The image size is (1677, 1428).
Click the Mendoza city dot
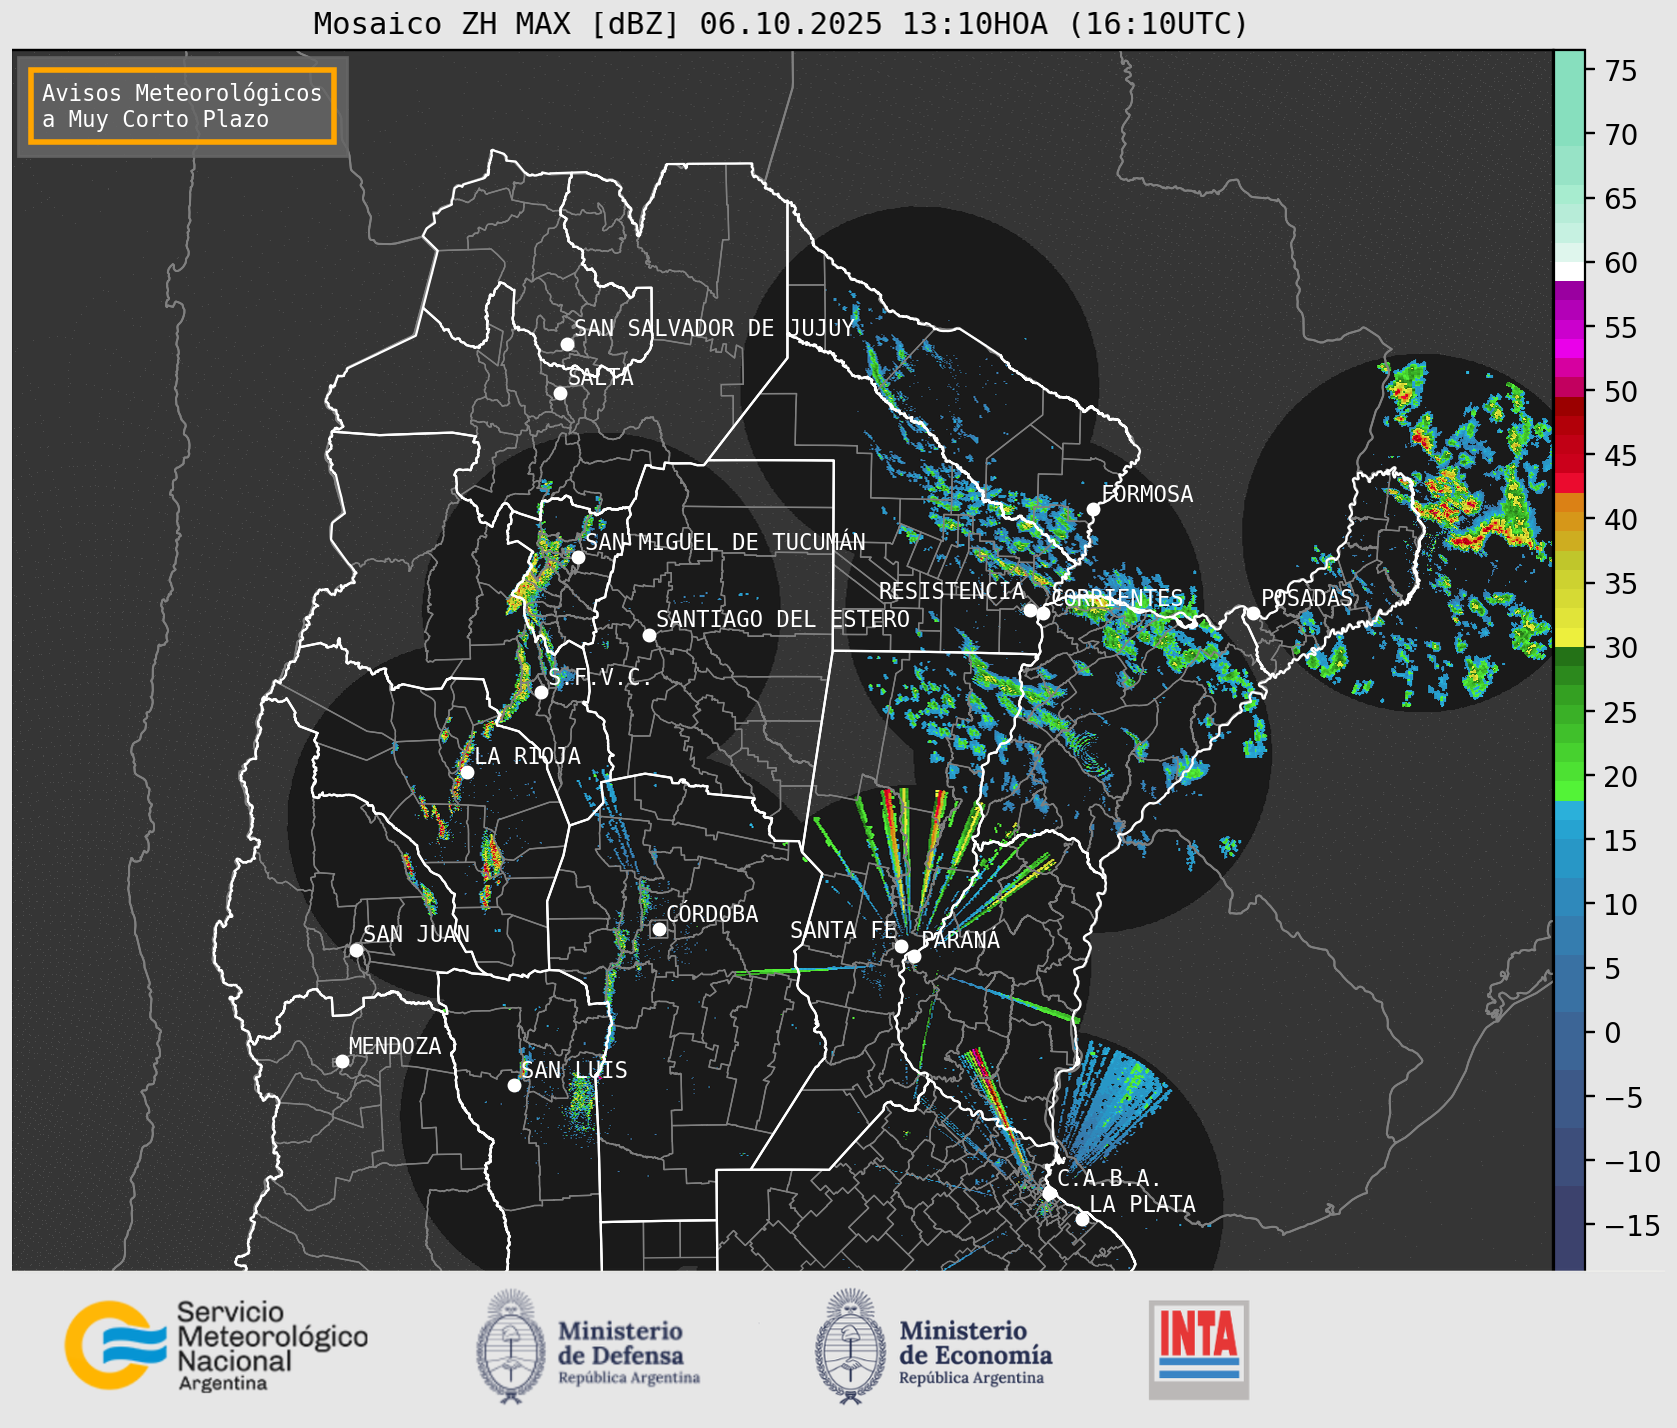point(342,1061)
